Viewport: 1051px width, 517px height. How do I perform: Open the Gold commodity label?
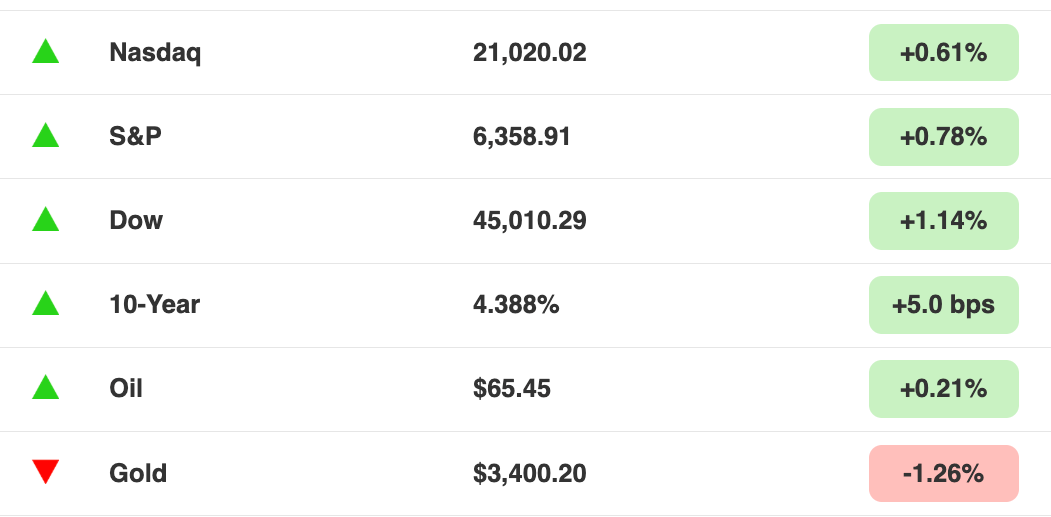click(x=138, y=473)
